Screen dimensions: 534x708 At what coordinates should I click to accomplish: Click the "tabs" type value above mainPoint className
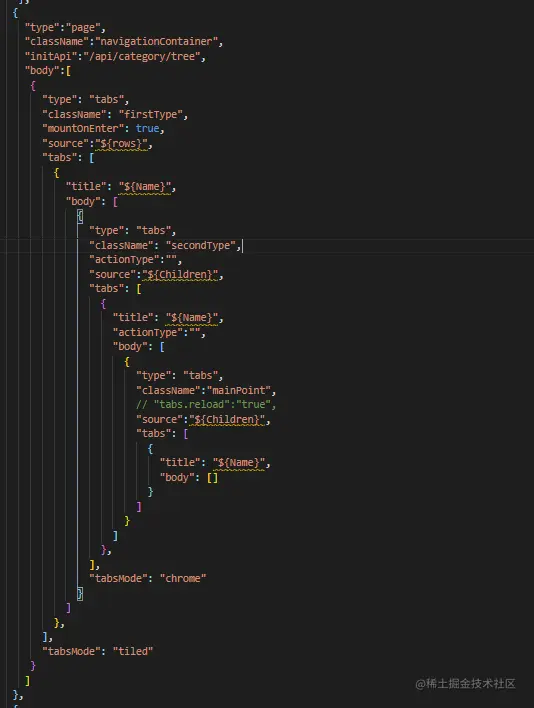[200, 375]
